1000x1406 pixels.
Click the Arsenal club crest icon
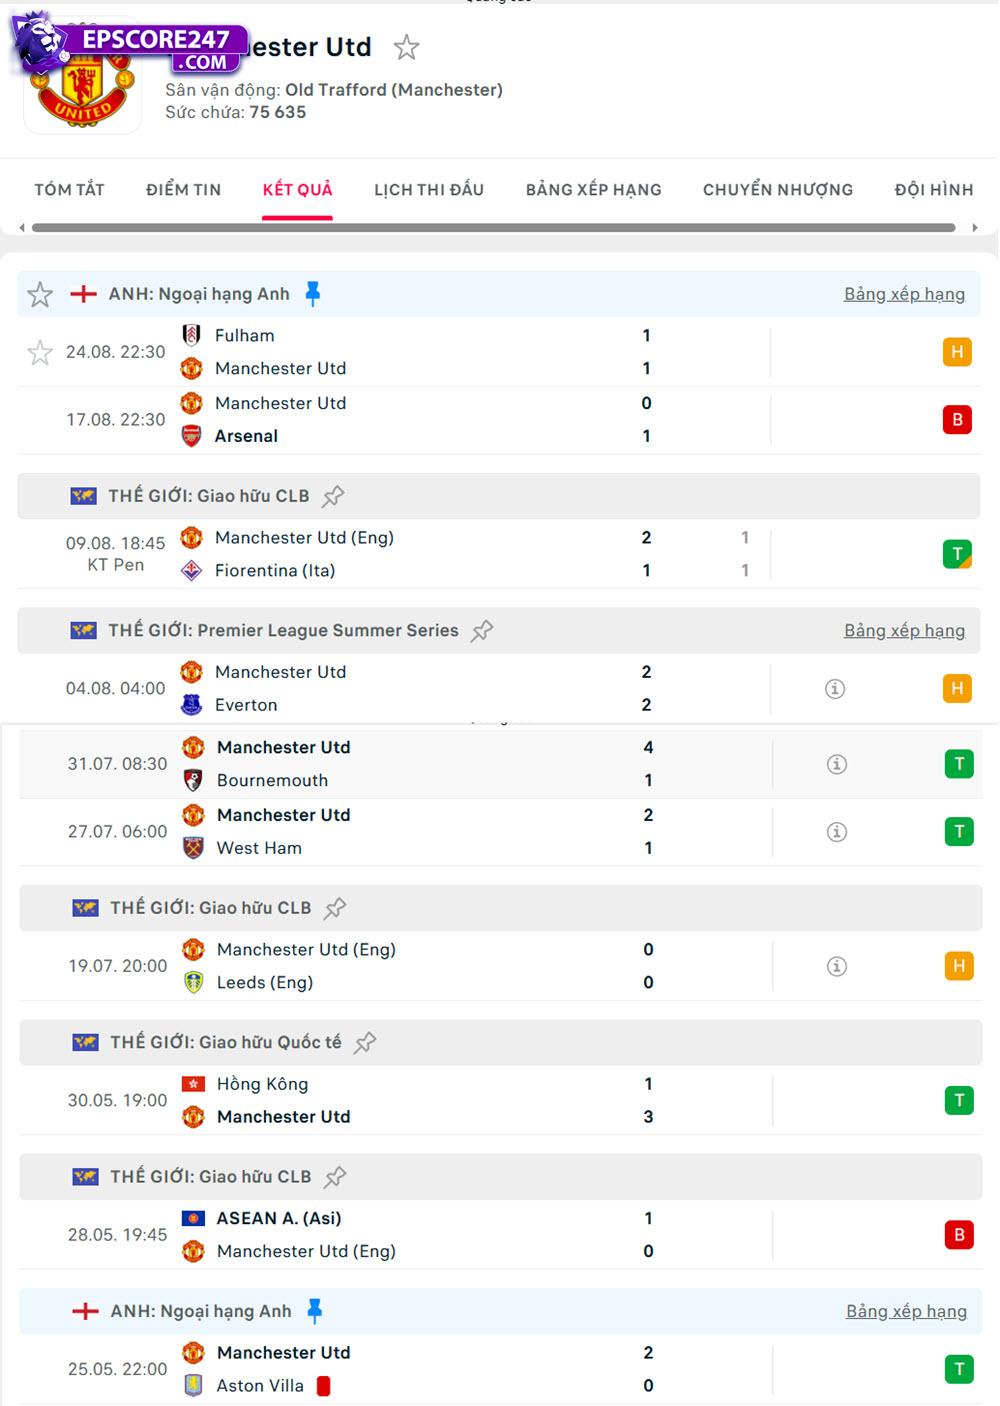tap(192, 436)
